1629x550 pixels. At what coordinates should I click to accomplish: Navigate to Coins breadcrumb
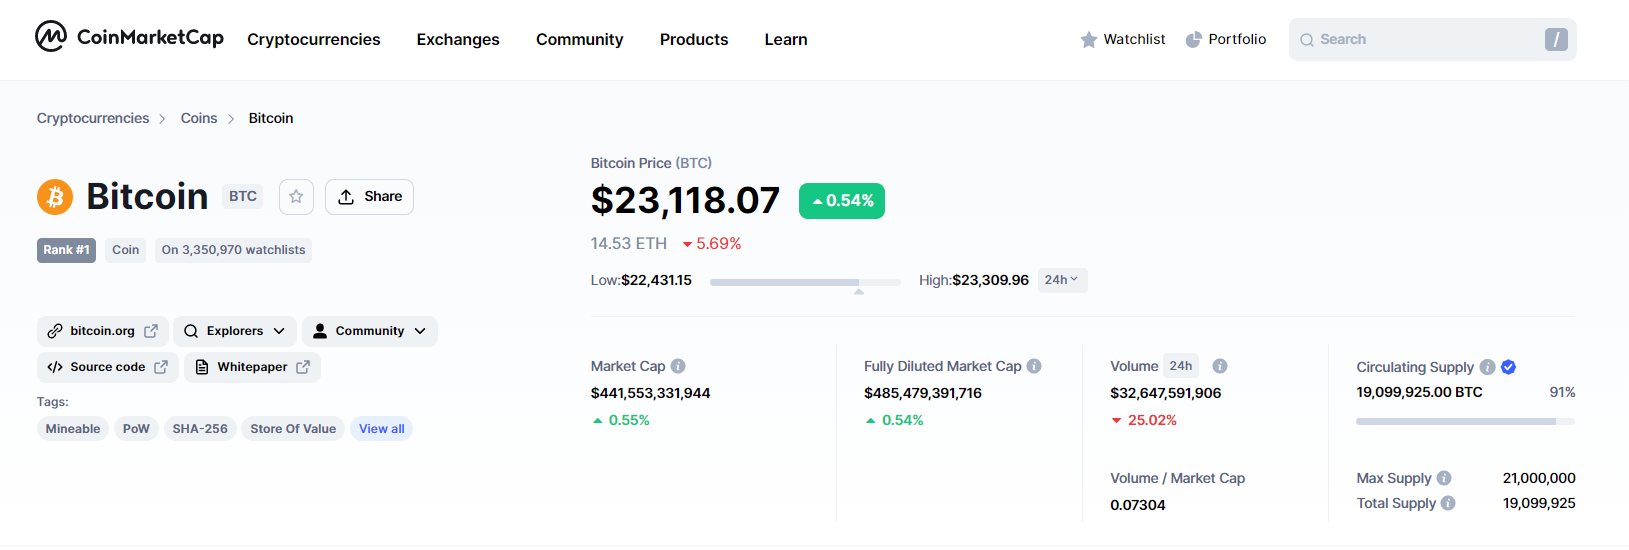point(199,118)
